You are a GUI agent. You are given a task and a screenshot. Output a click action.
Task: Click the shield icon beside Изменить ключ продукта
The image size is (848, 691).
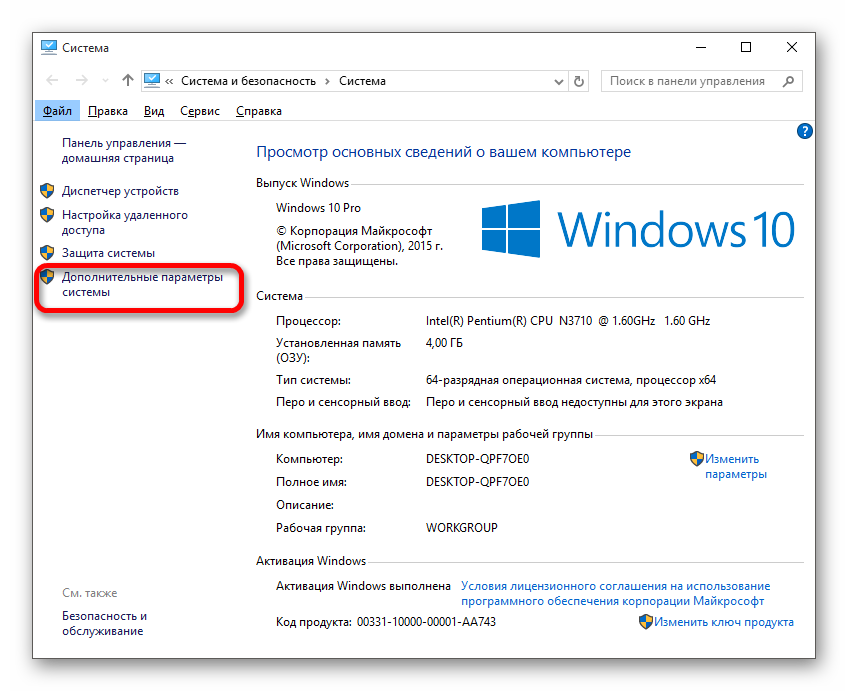646,622
